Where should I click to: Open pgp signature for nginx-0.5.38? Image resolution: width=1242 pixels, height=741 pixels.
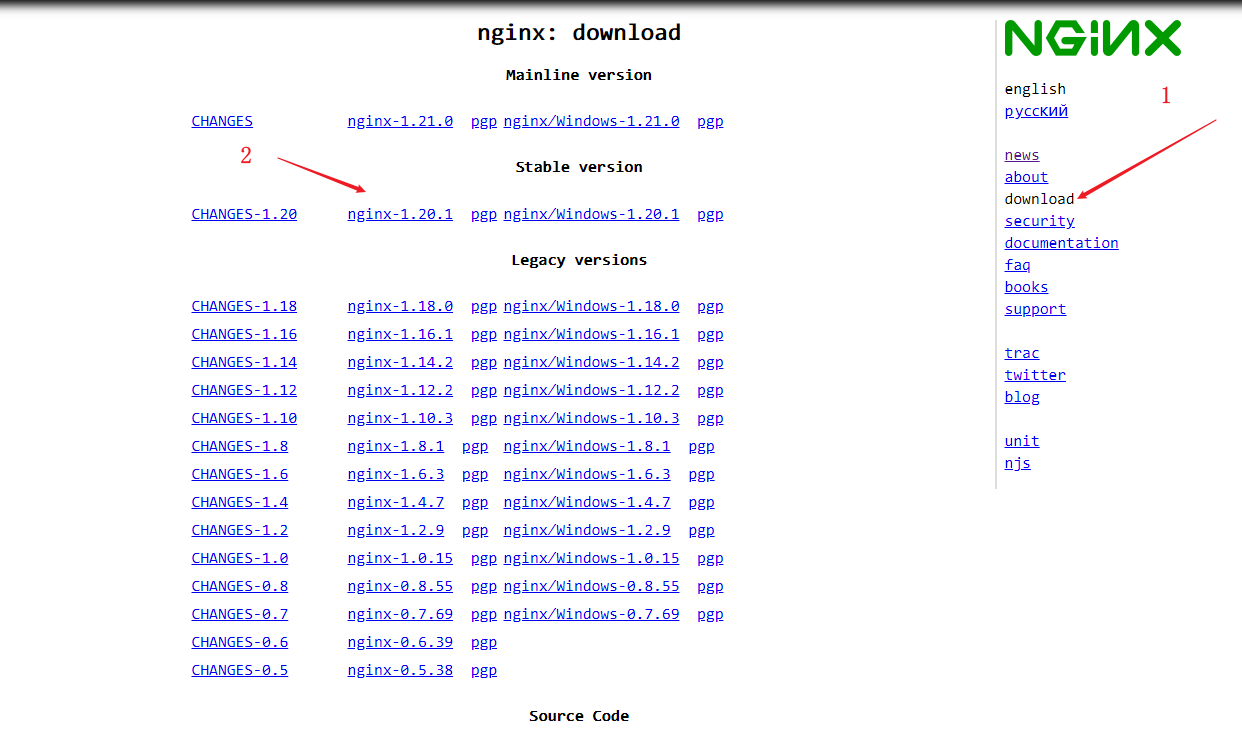[484, 670]
